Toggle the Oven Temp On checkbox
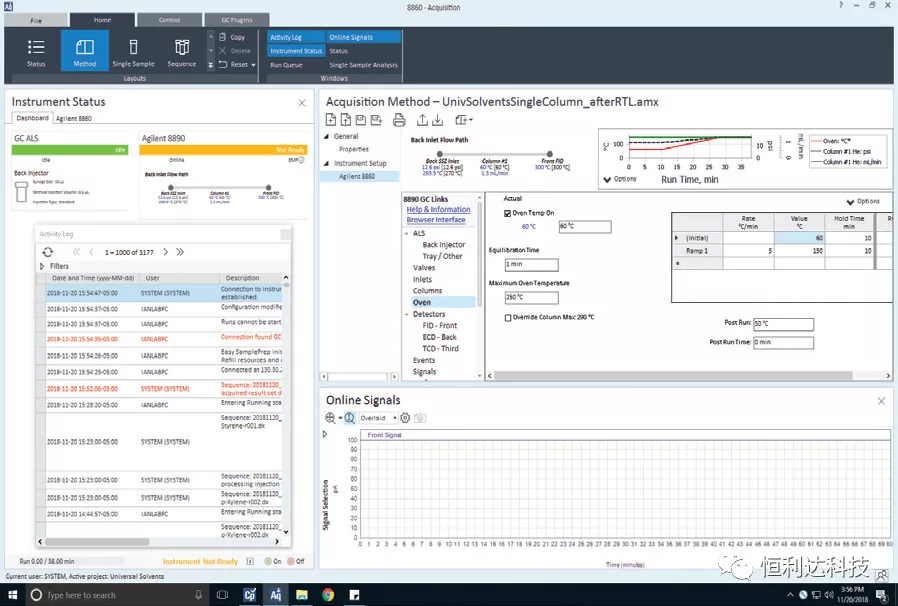This screenshot has height=606, width=898. [507, 213]
